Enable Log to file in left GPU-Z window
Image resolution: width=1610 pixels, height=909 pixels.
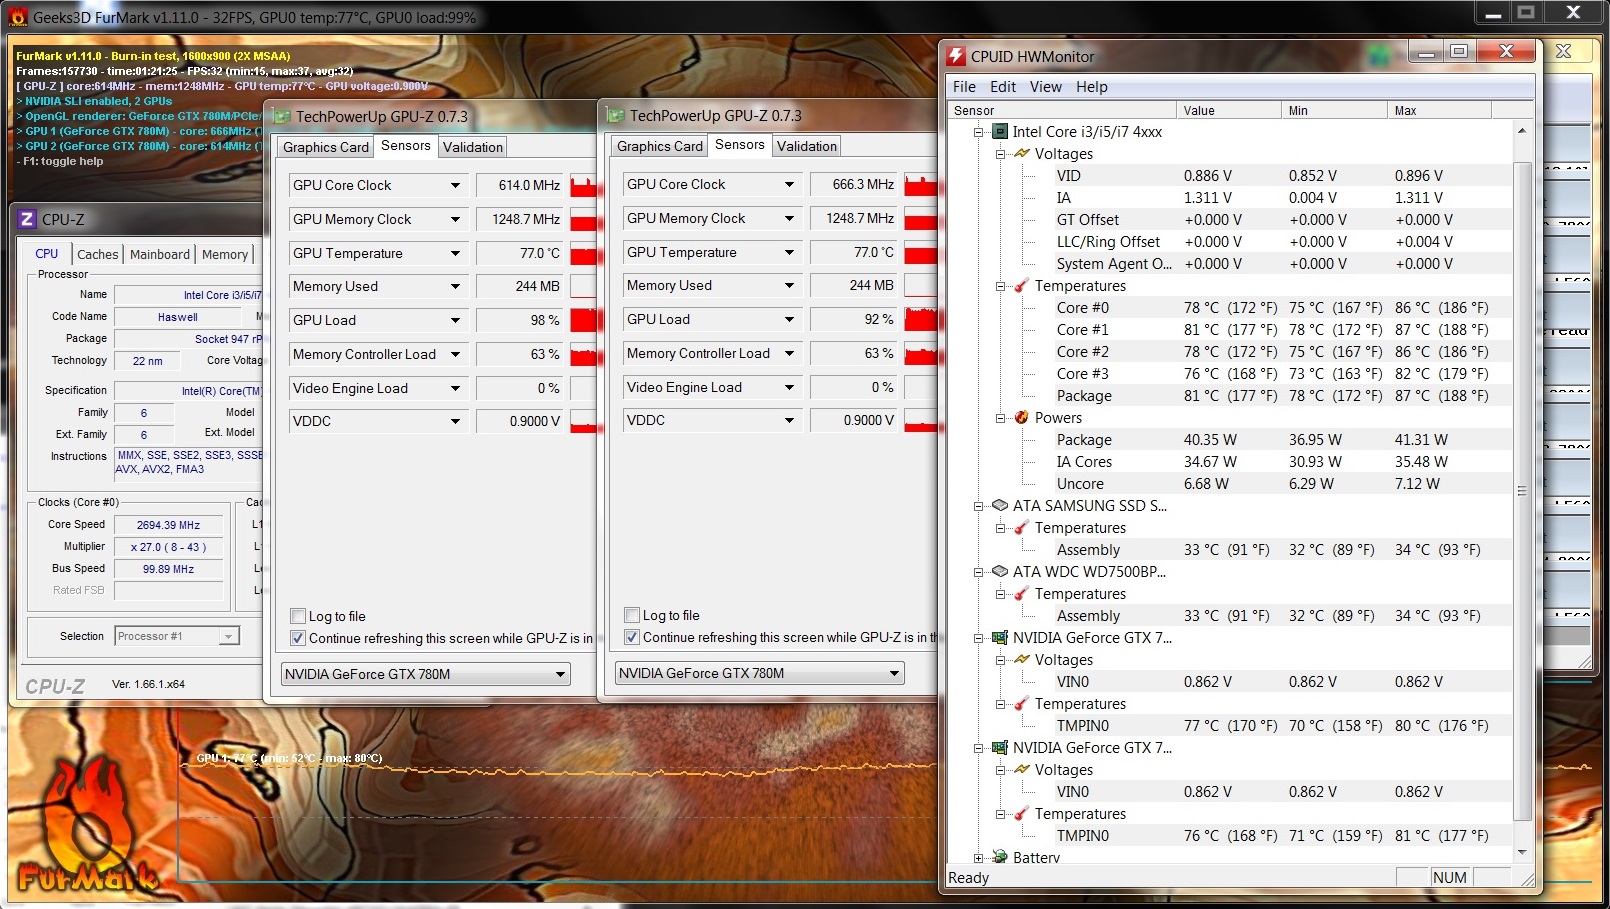[297, 616]
